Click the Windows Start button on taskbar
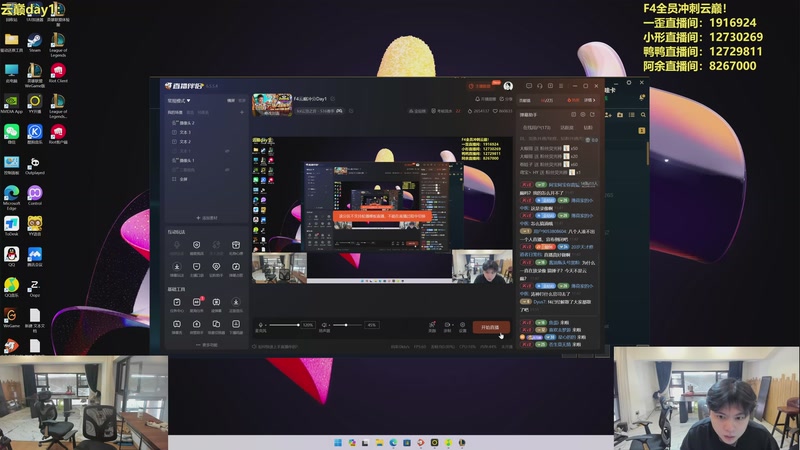This screenshot has height=450, width=800. click(x=338, y=442)
